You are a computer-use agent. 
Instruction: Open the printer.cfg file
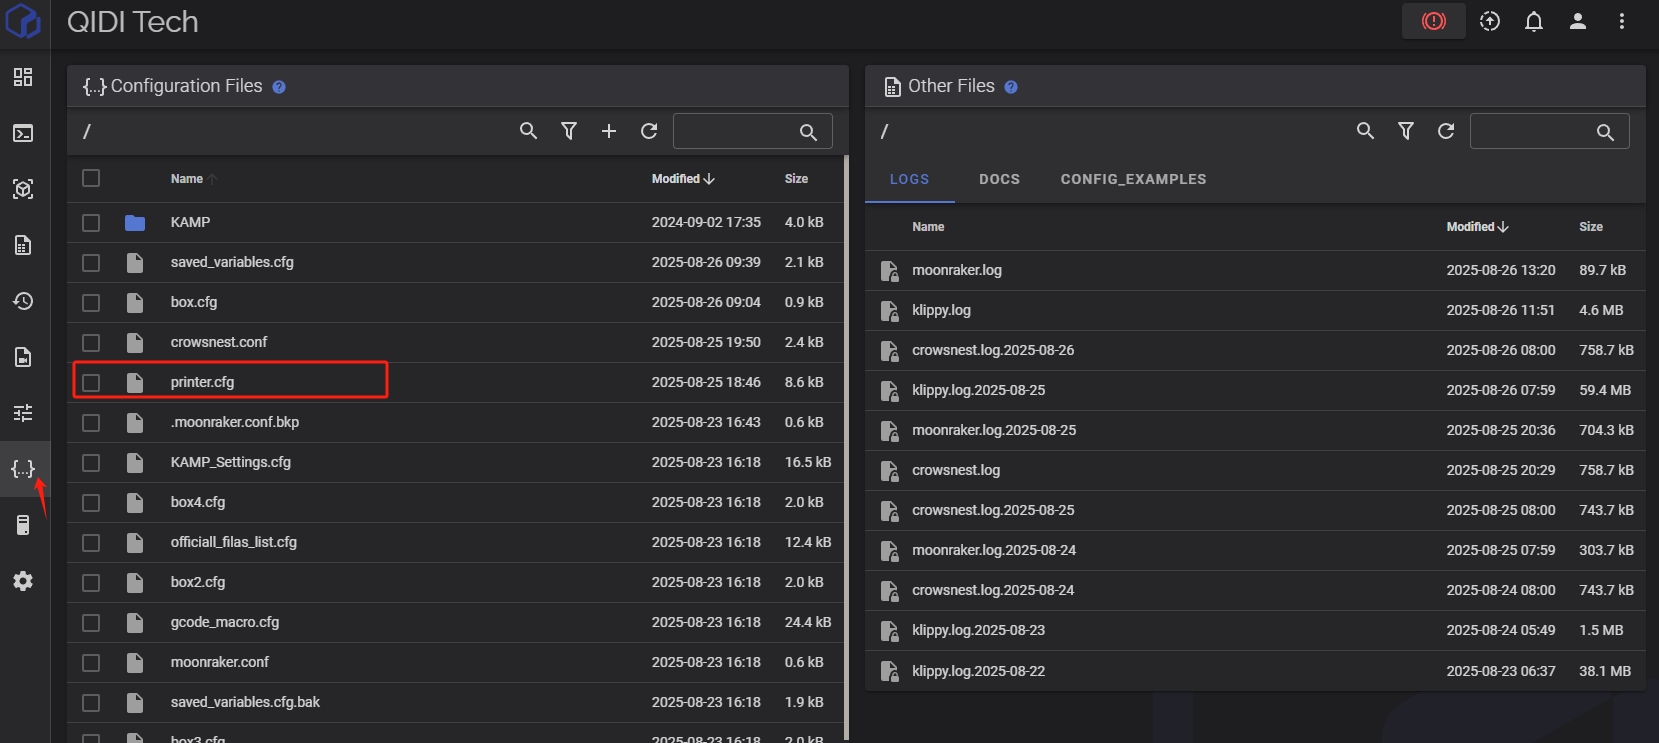point(202,382)
